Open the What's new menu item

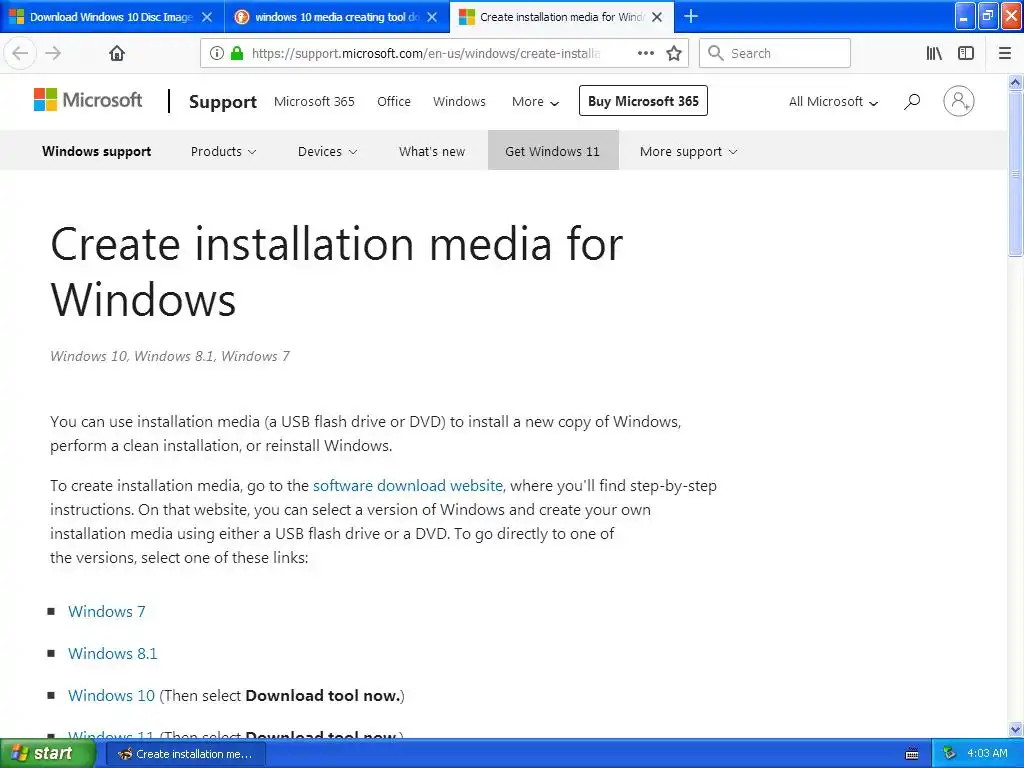tap(432, 152)
